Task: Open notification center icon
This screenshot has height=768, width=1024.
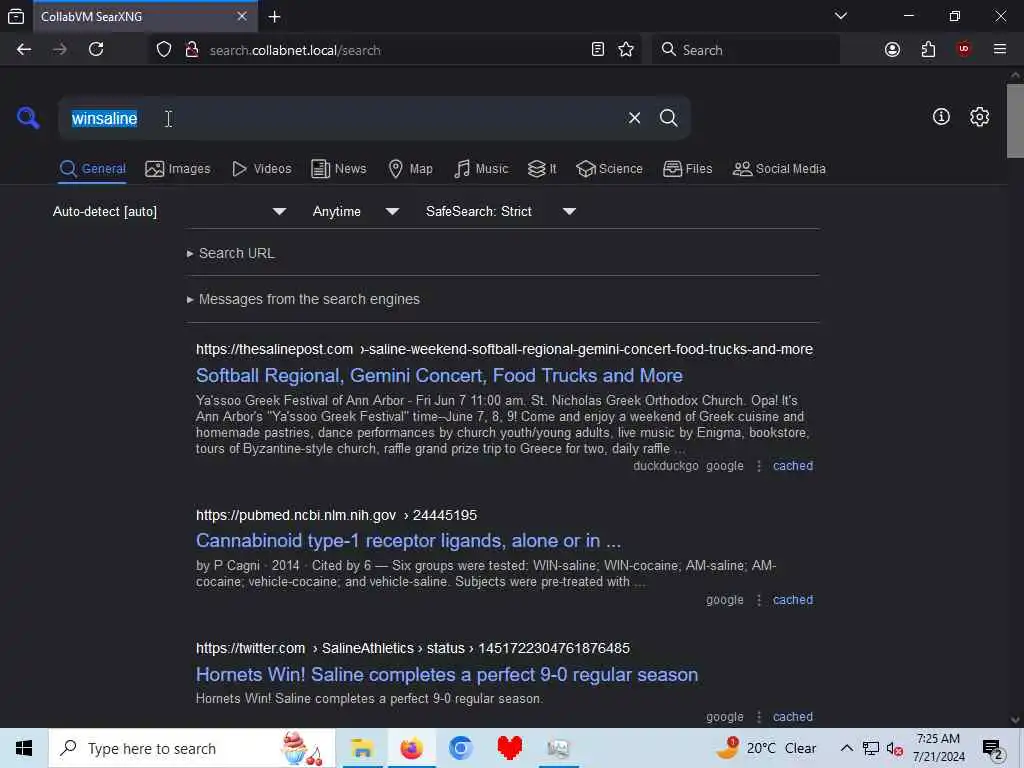Action: (x=992, y=749)
